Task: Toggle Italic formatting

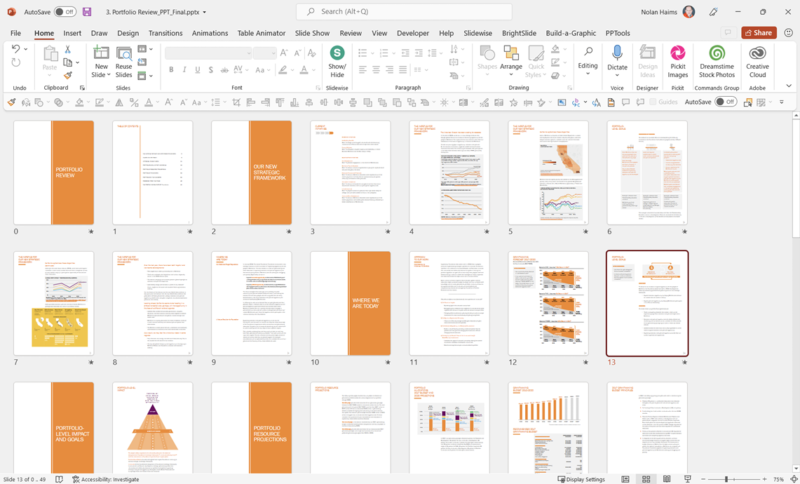Action: click(x=184, y=69)
